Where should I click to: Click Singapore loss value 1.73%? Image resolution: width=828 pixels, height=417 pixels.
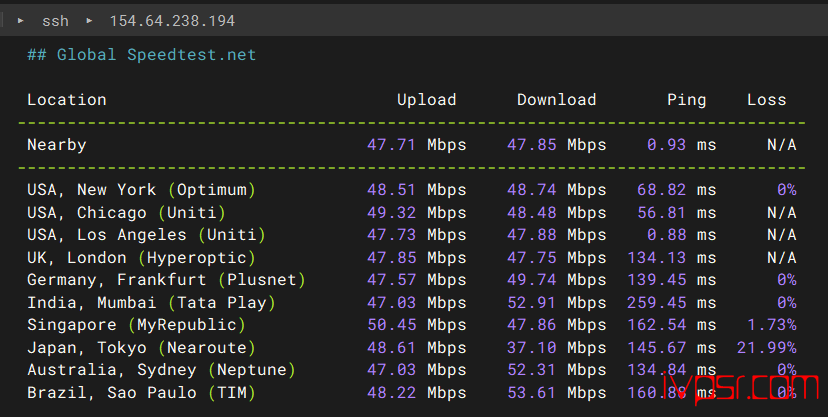[771, 325]
